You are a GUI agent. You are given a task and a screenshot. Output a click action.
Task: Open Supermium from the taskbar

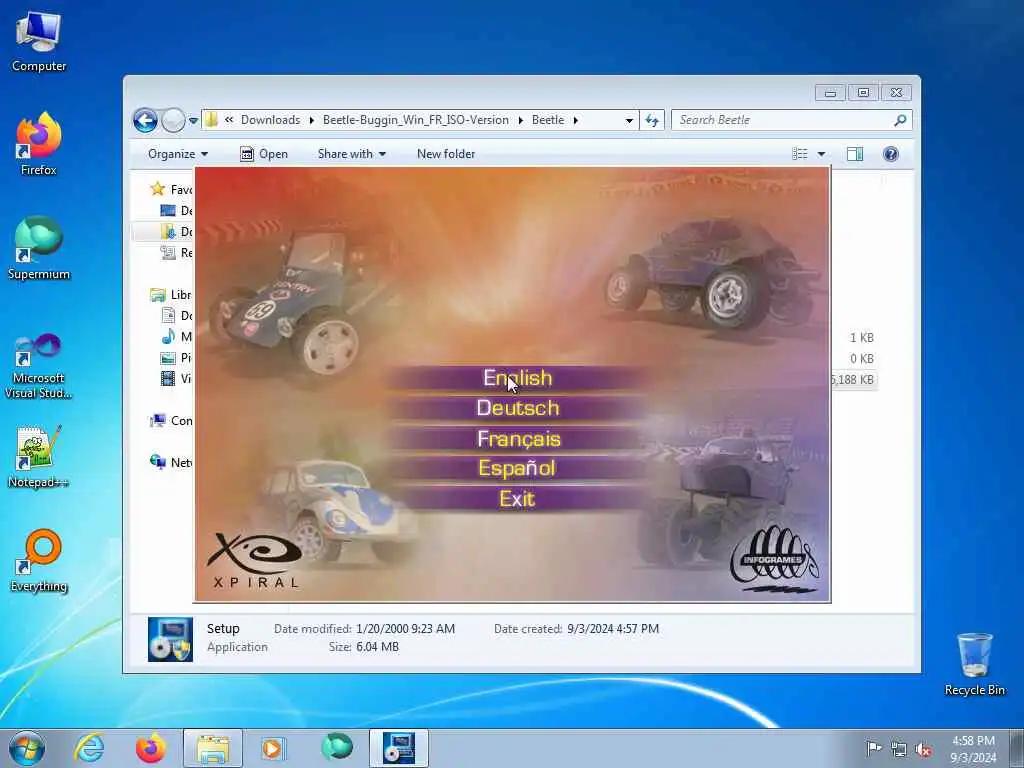point(337,748)
